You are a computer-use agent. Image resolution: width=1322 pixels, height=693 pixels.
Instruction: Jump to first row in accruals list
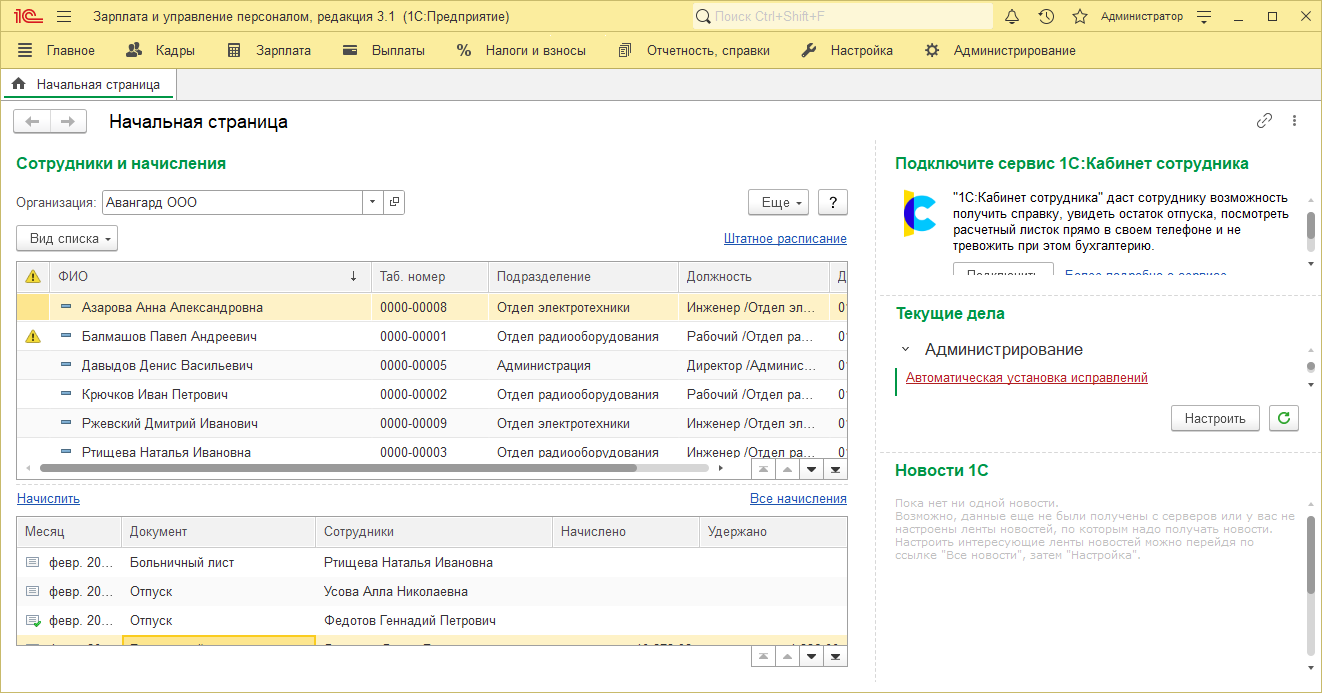[x=763, y=657]
